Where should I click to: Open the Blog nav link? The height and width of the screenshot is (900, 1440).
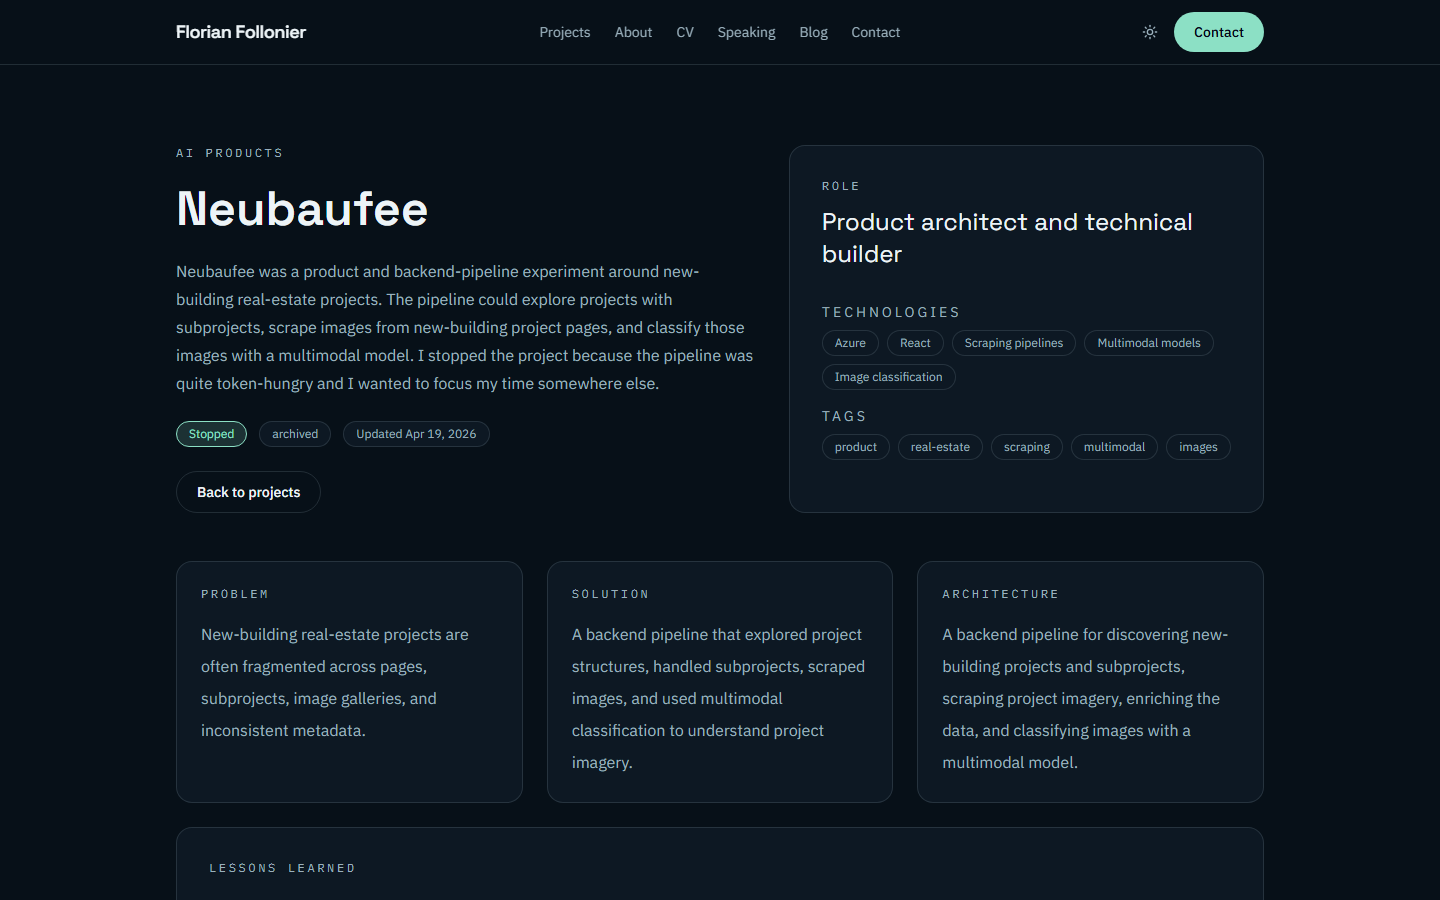[x=813, y=32]
